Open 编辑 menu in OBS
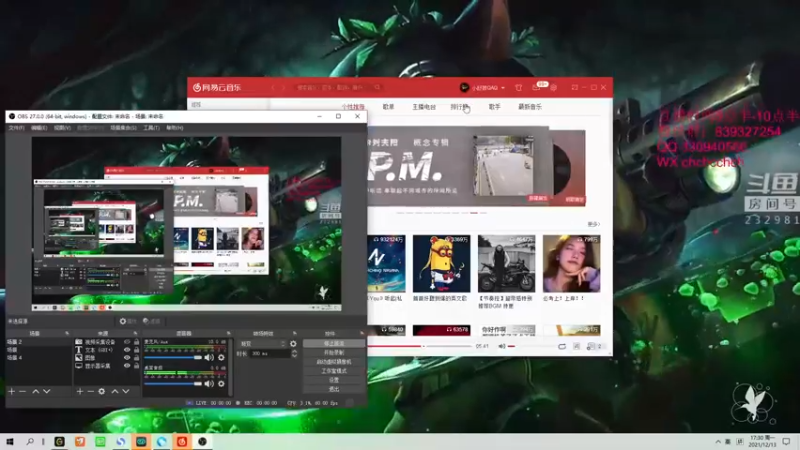This screenshot has height=450, width=800. point(39,128)
